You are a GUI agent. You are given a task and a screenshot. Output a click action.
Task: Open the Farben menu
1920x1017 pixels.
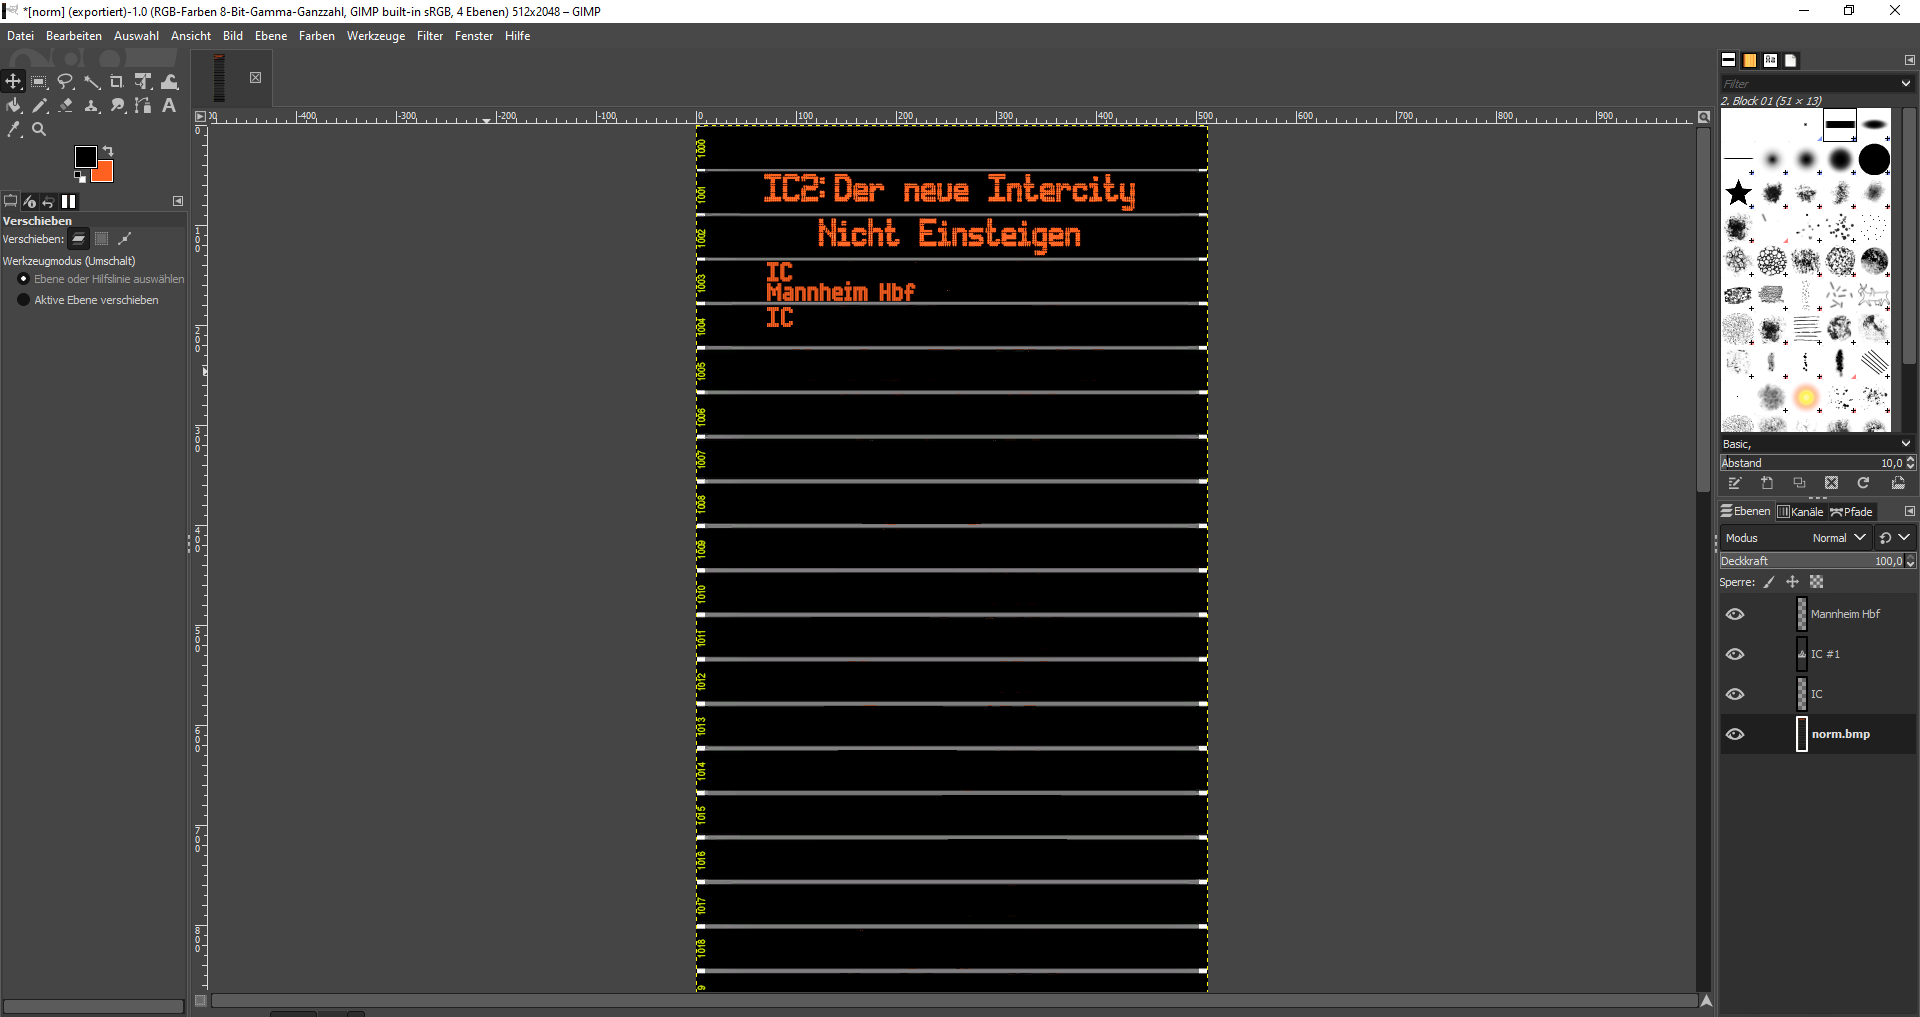tap(317, 36)
